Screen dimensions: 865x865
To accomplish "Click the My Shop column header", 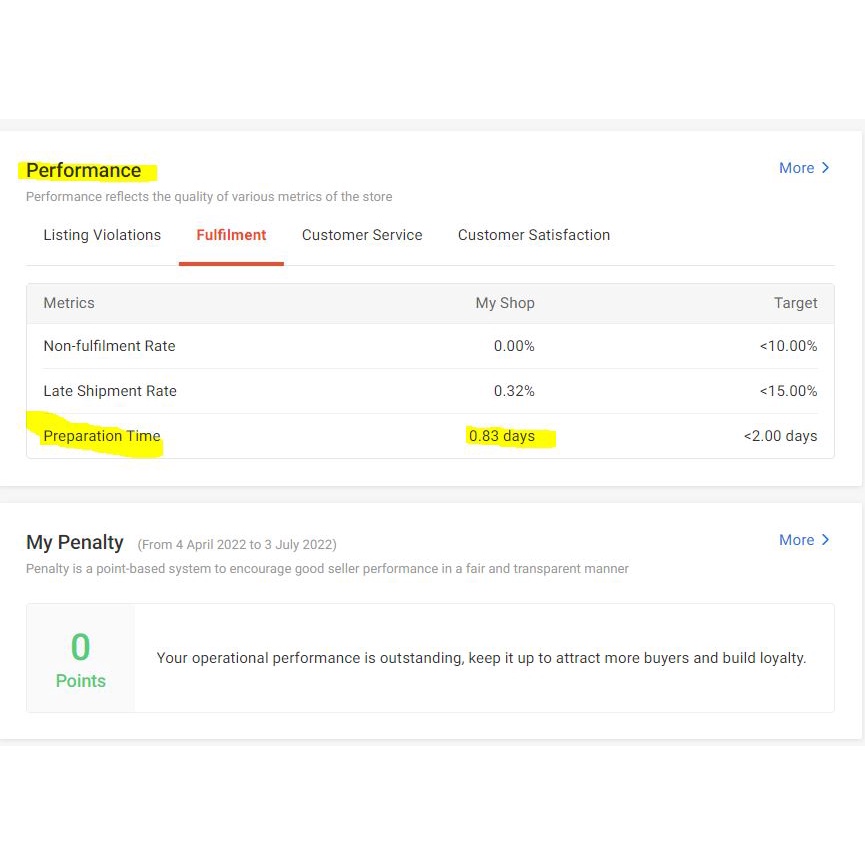I will click(505, 303).
